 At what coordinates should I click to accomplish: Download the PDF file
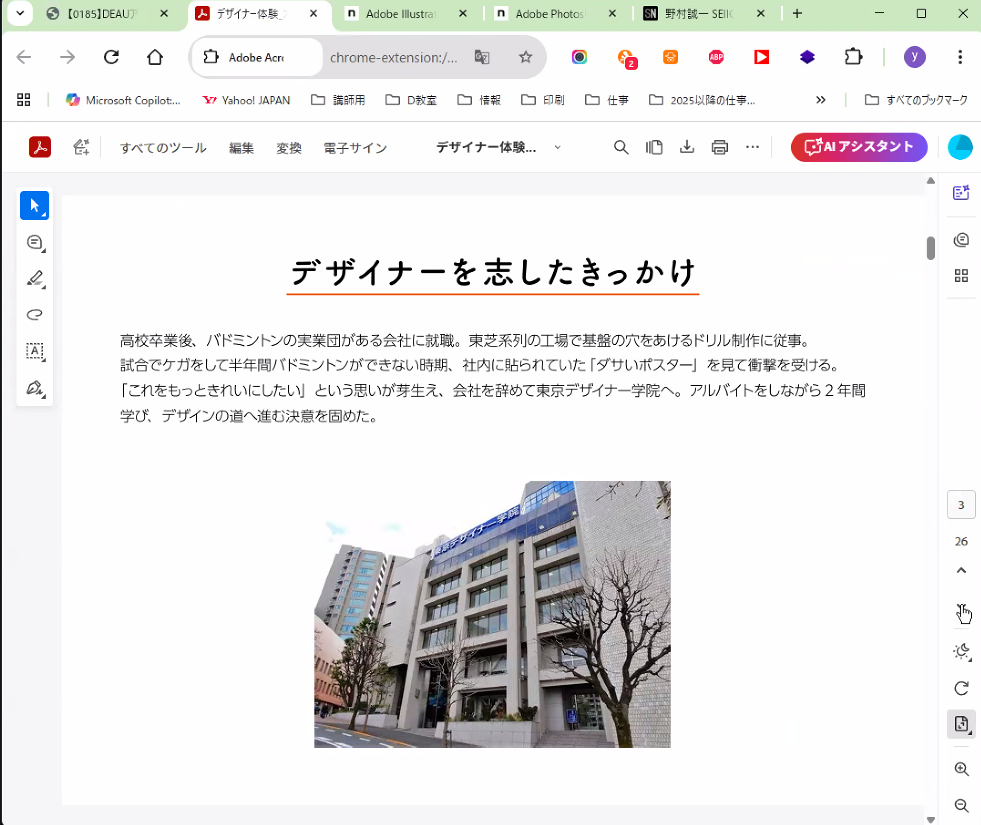click(687, 148)
